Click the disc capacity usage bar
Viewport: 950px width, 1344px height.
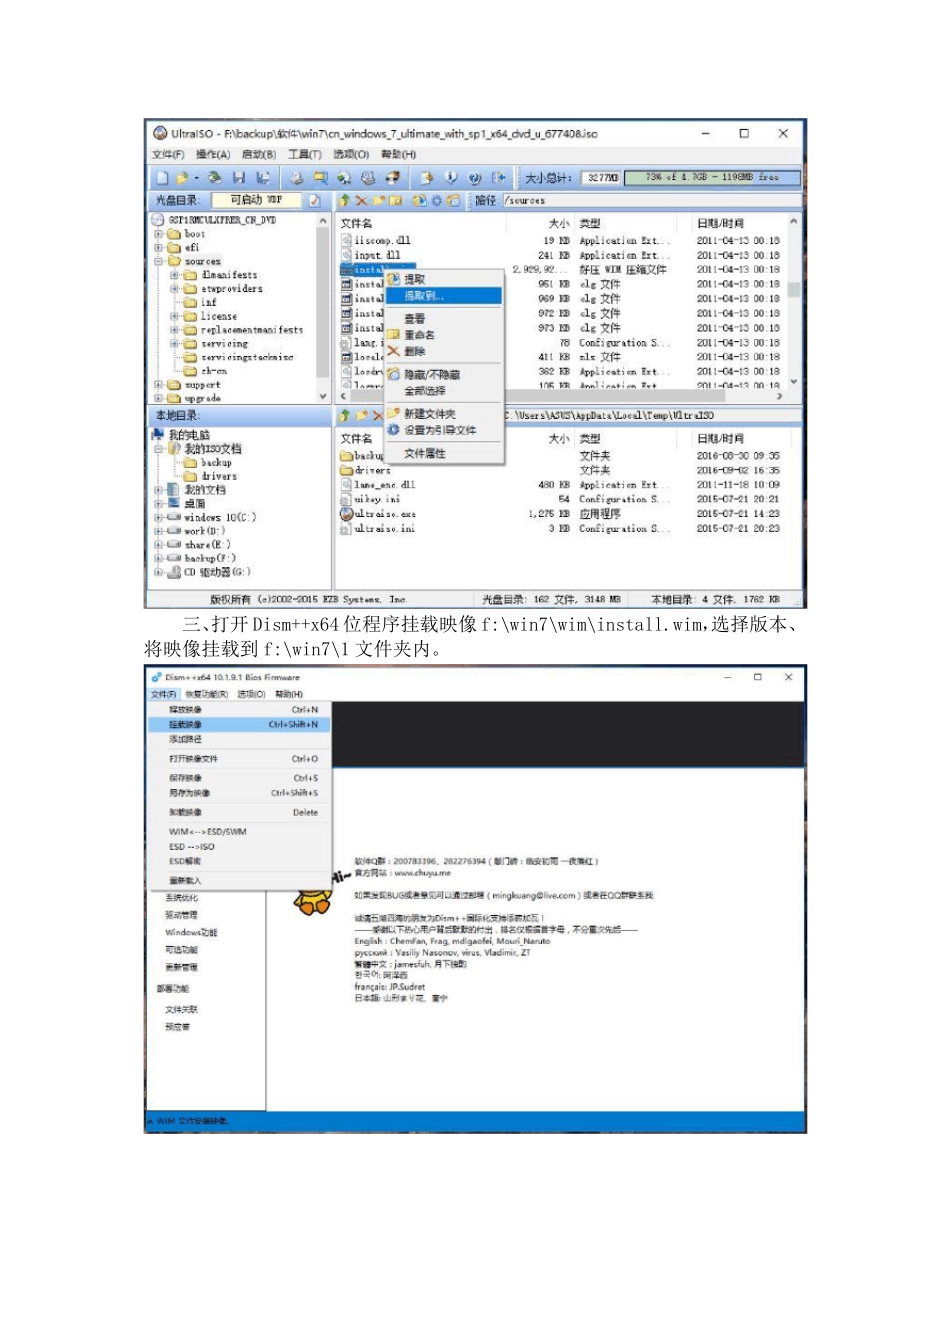coord(712,177)
